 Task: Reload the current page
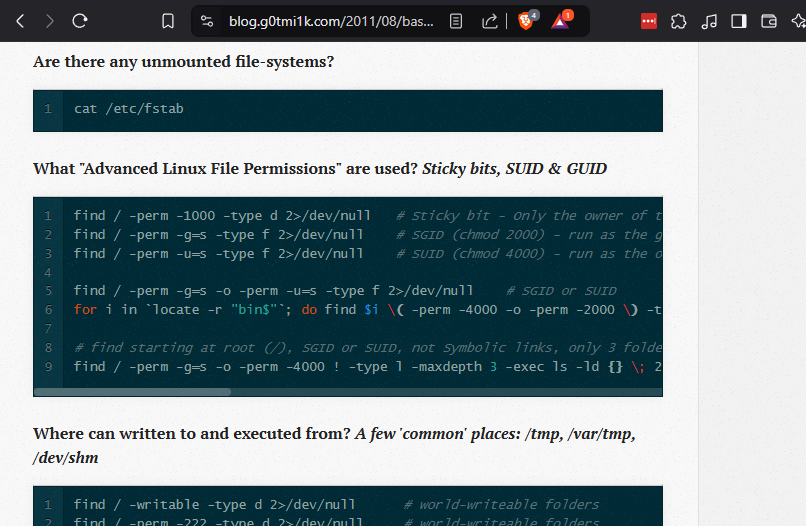[80, 21]
